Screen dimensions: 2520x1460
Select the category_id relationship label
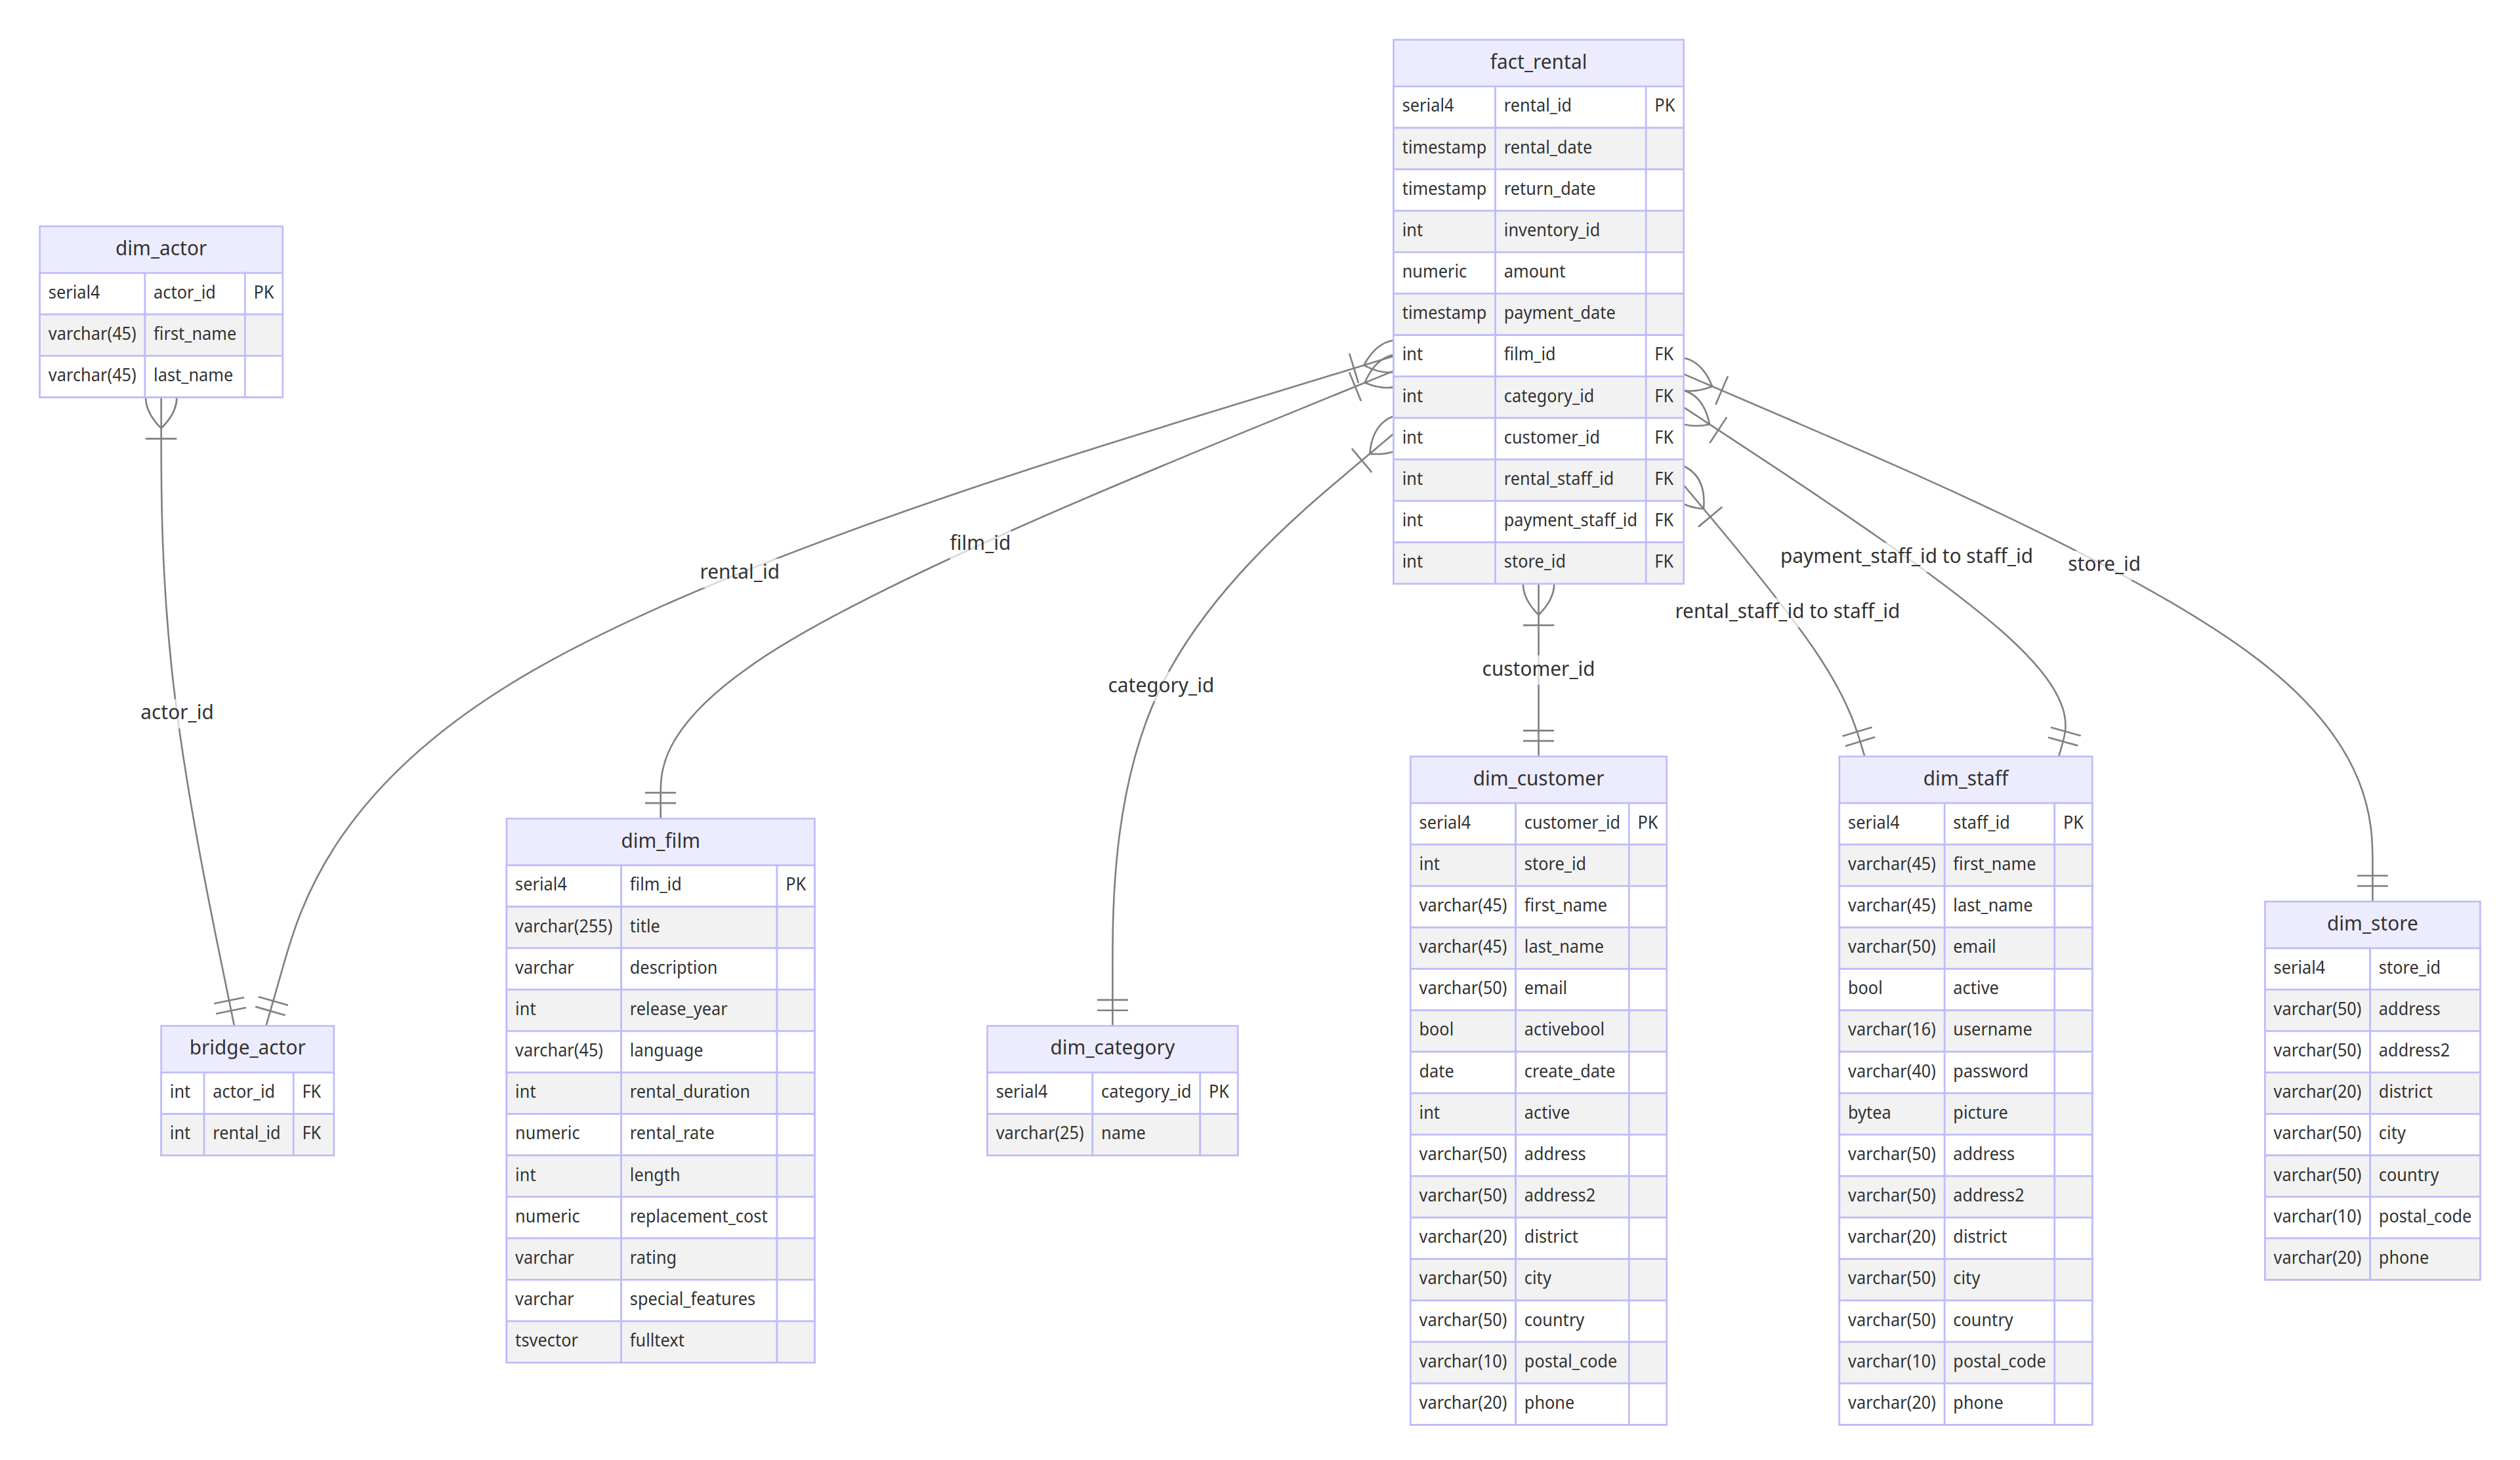click(1160, 685)
